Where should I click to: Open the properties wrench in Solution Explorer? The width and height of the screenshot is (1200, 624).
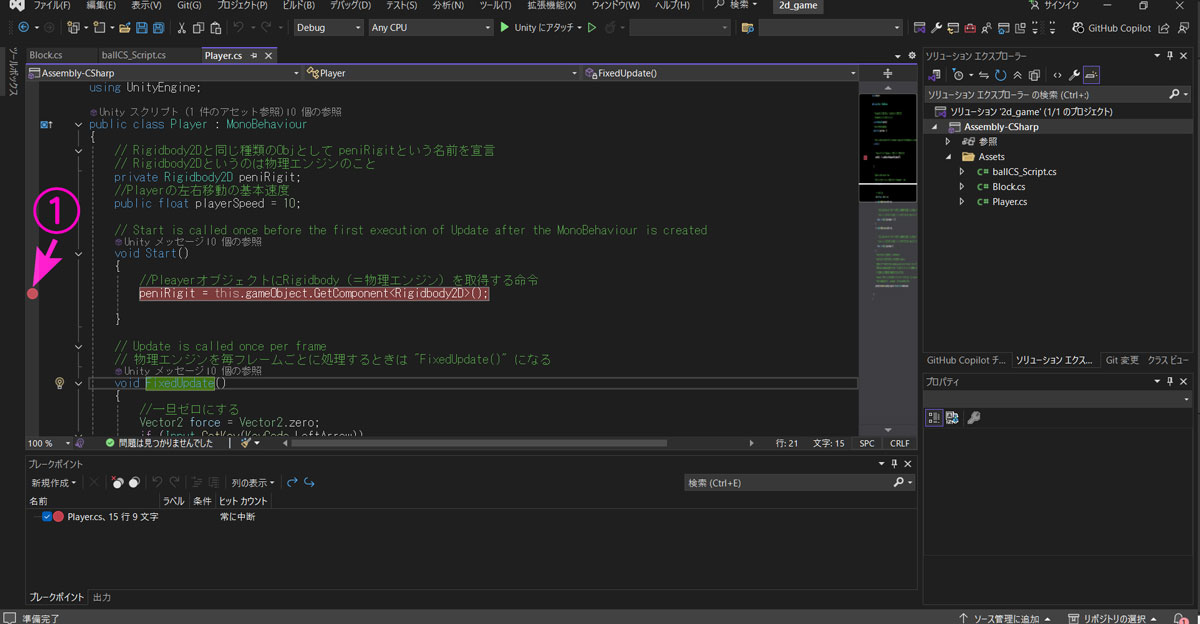(x=1073, y=75)
